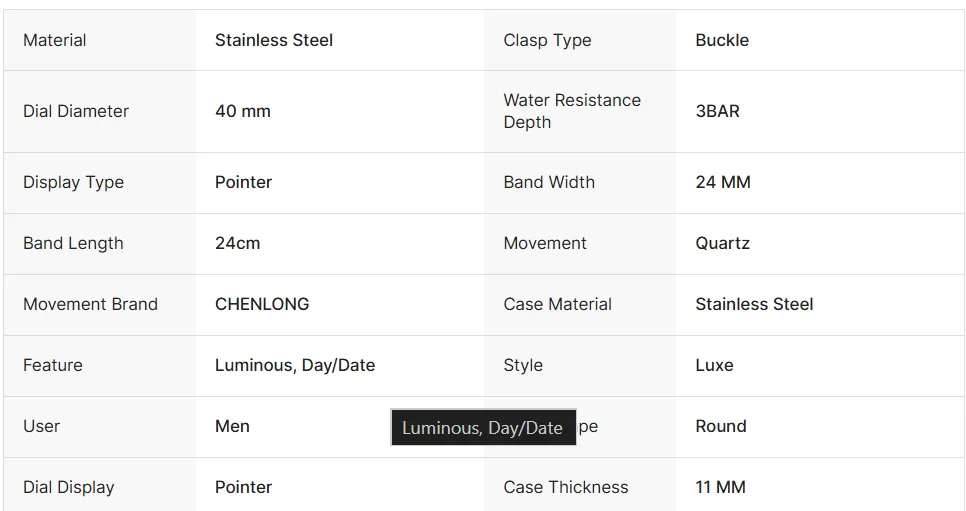Click the Case Material label
The height and width of the screenshot is (511, 966).
(557, 304)
